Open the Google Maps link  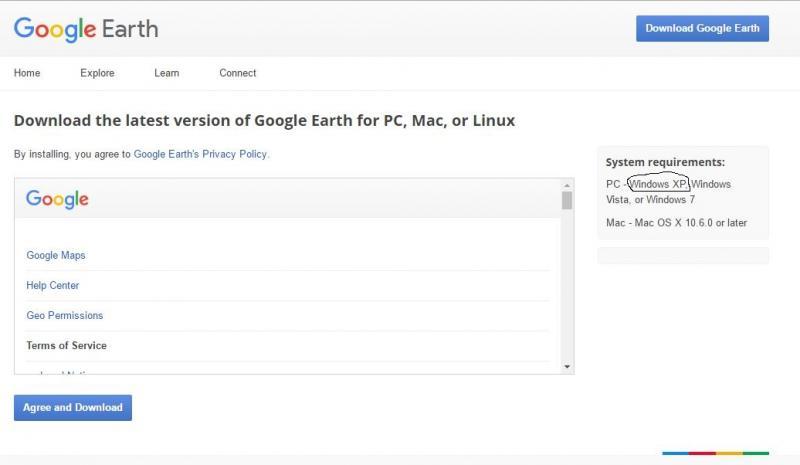(56, 255)
